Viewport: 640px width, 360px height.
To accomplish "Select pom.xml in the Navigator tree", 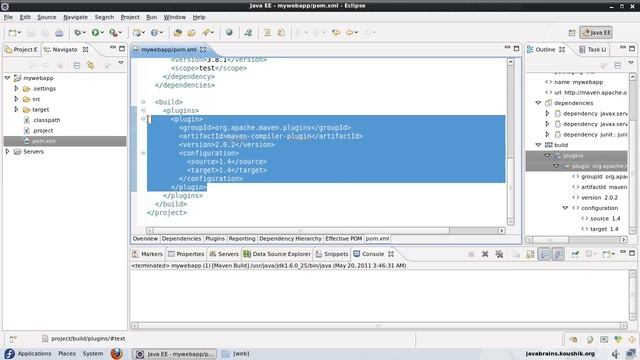I will [x=44, y=141].
